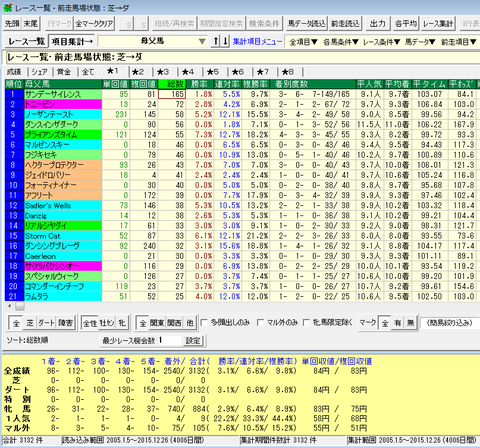Click the 設定 button

click(x=193, y=341)
